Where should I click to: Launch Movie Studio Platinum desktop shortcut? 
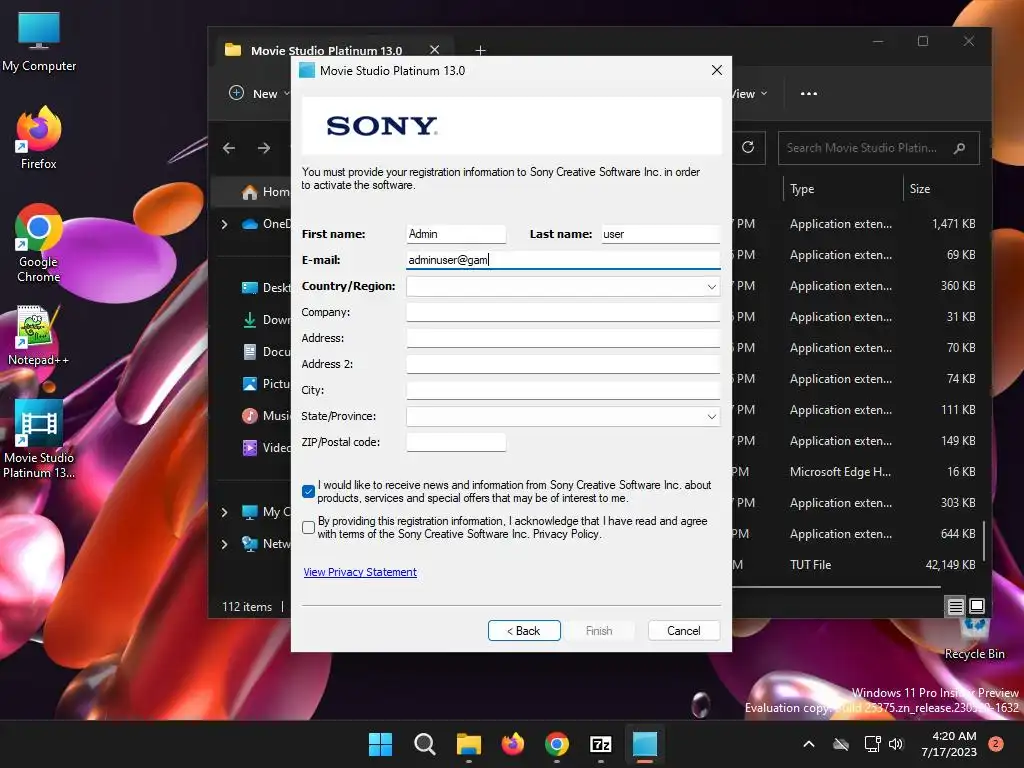coord(39,439)
